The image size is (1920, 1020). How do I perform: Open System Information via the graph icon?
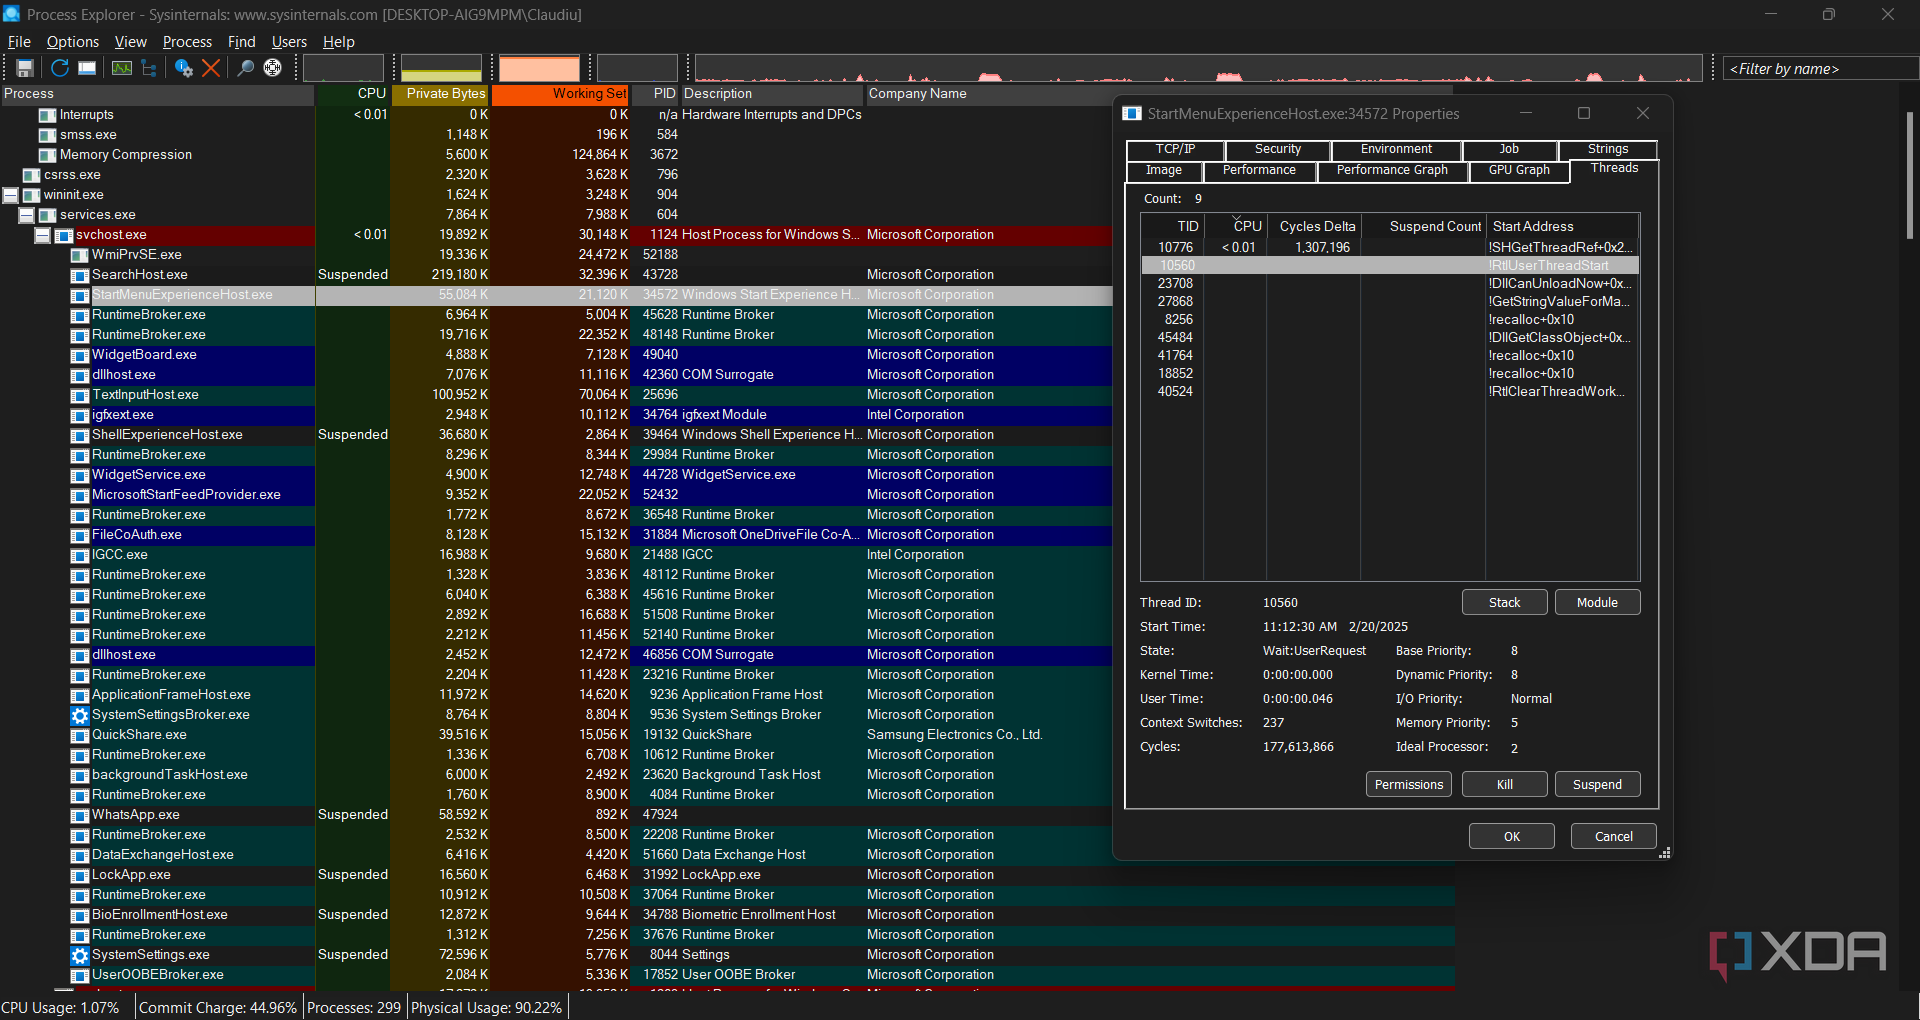coord(121,67)
